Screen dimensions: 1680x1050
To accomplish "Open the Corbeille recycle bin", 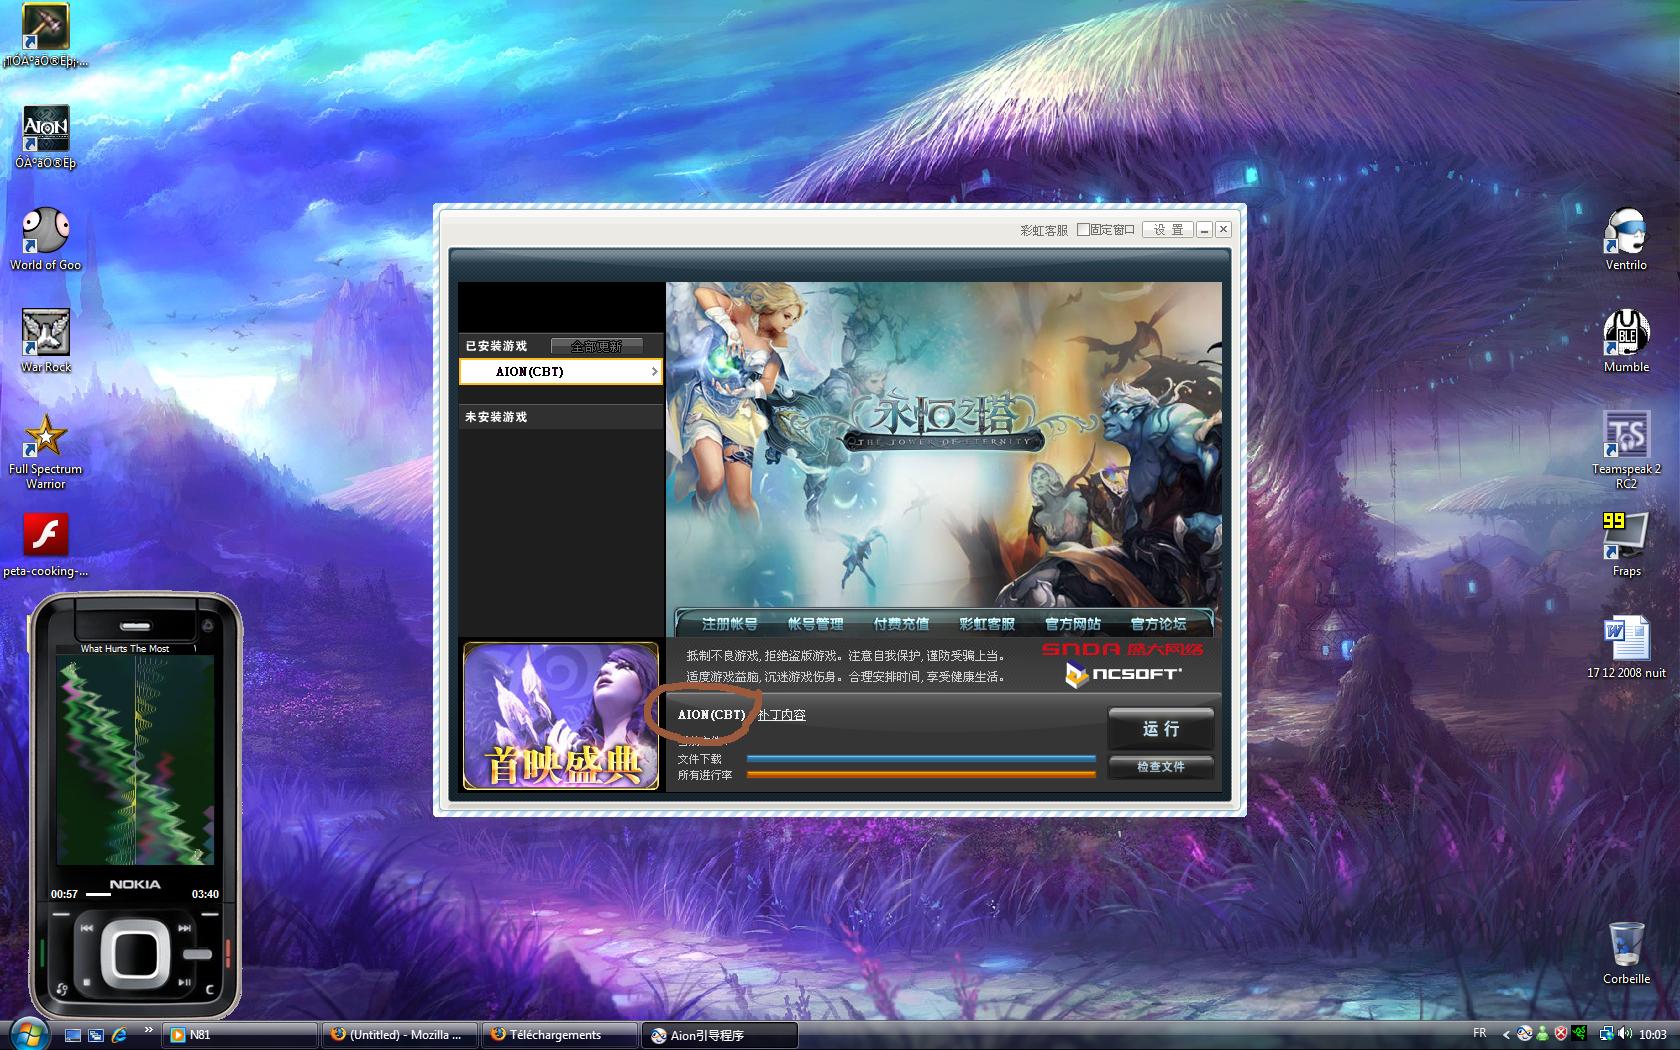I will point(1626,953).
